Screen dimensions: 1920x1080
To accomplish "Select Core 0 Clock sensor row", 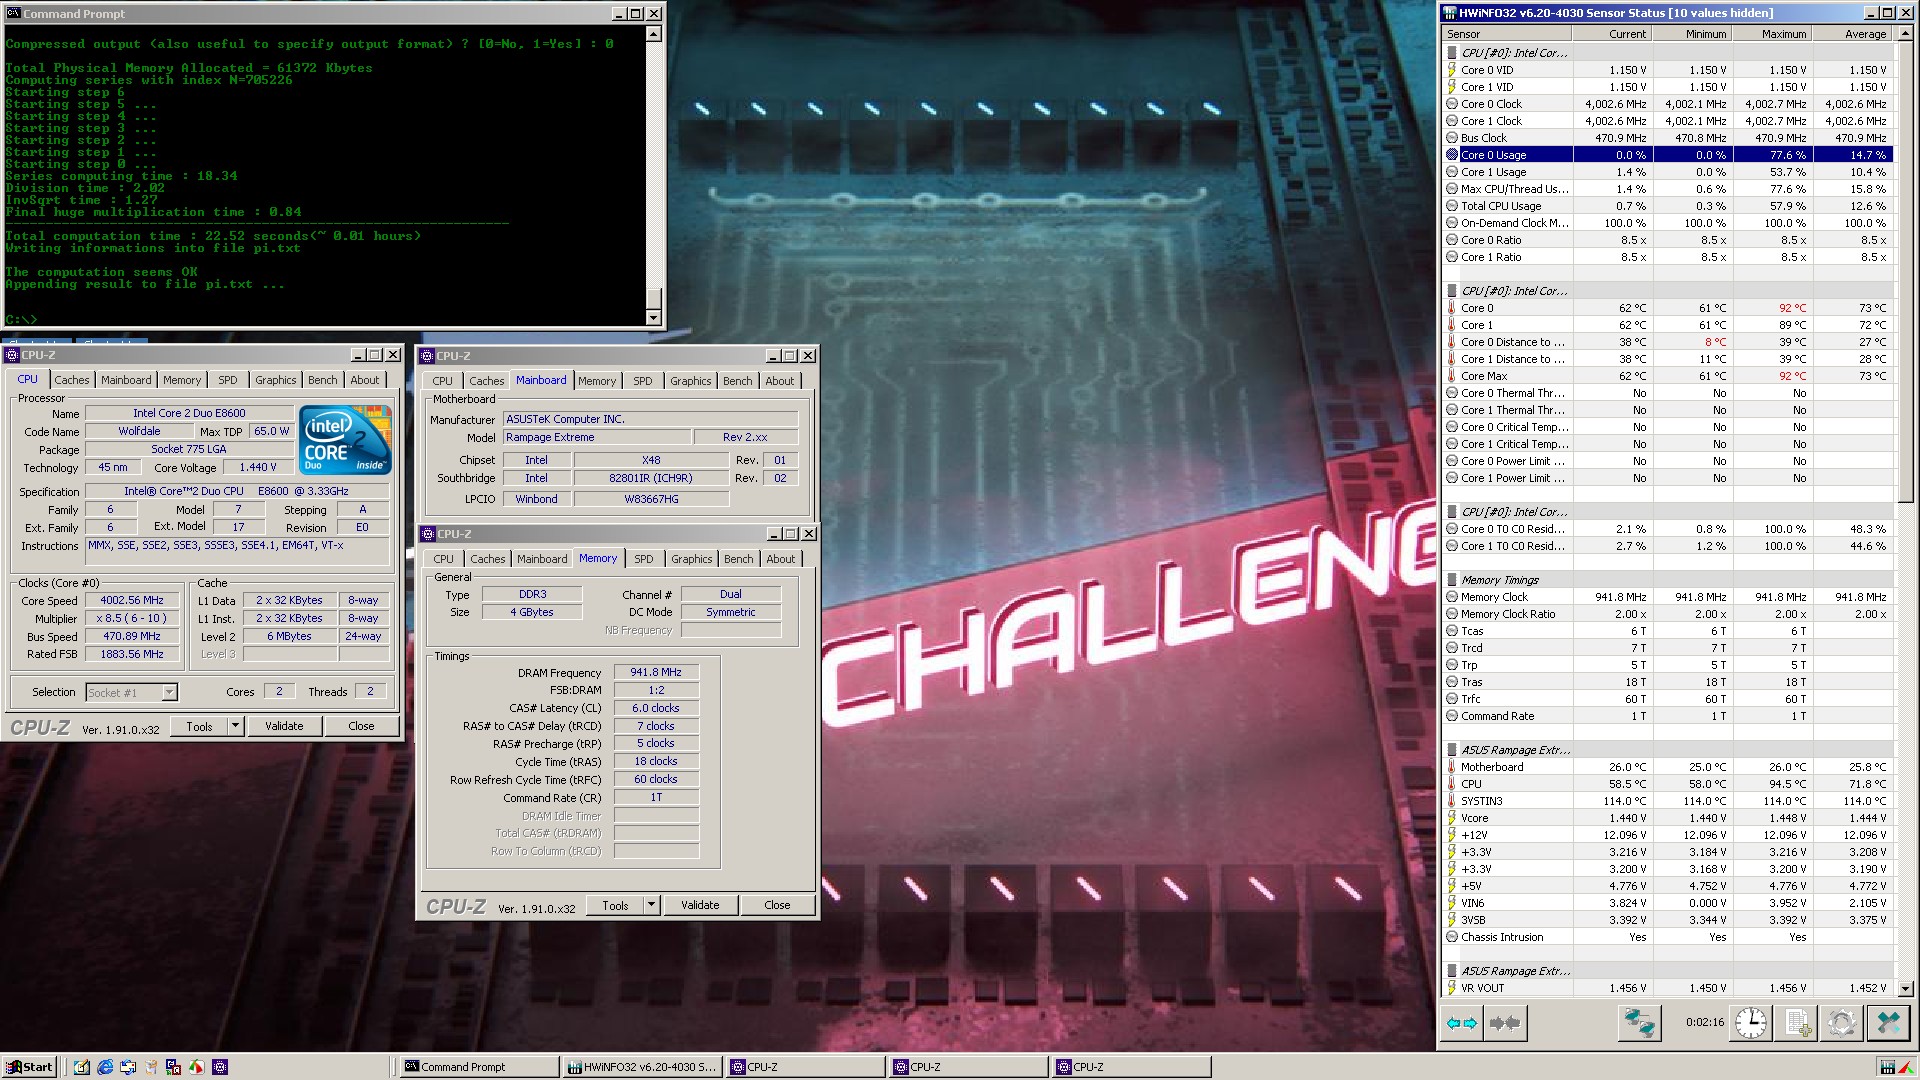I will click(x=1668, y=104).
